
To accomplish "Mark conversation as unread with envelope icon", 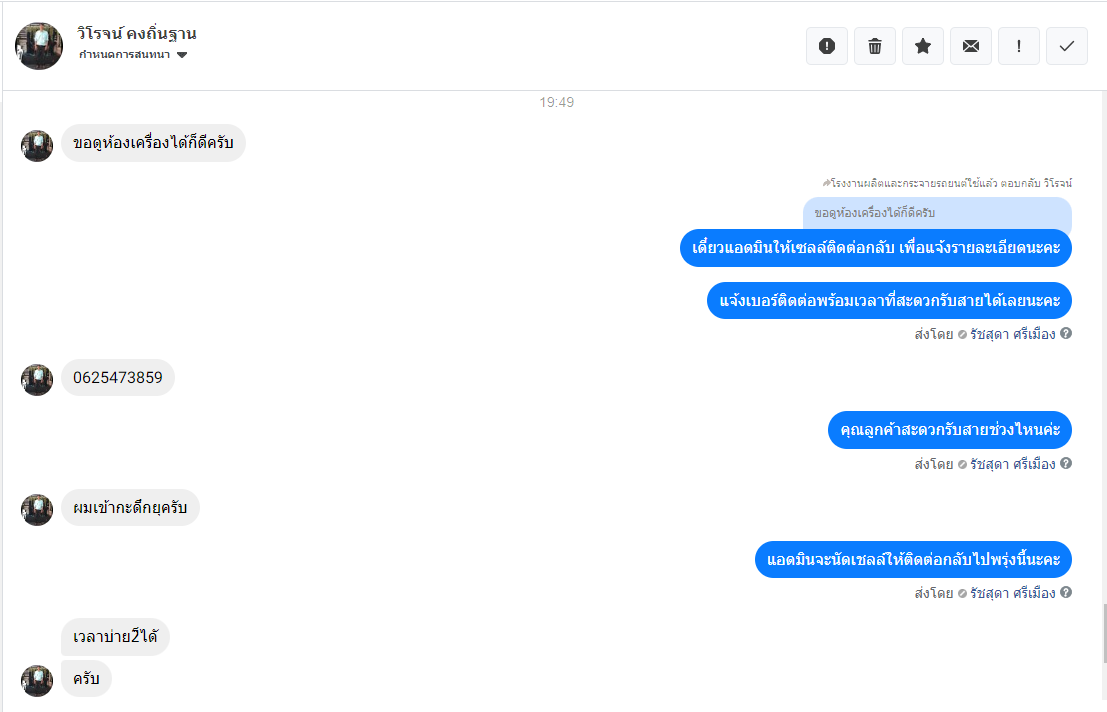I will point(971,46).
